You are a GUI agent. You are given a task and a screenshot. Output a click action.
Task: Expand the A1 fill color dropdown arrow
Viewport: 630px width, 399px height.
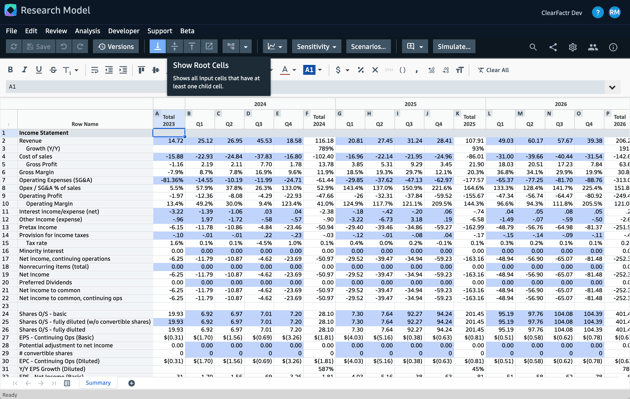320,70
